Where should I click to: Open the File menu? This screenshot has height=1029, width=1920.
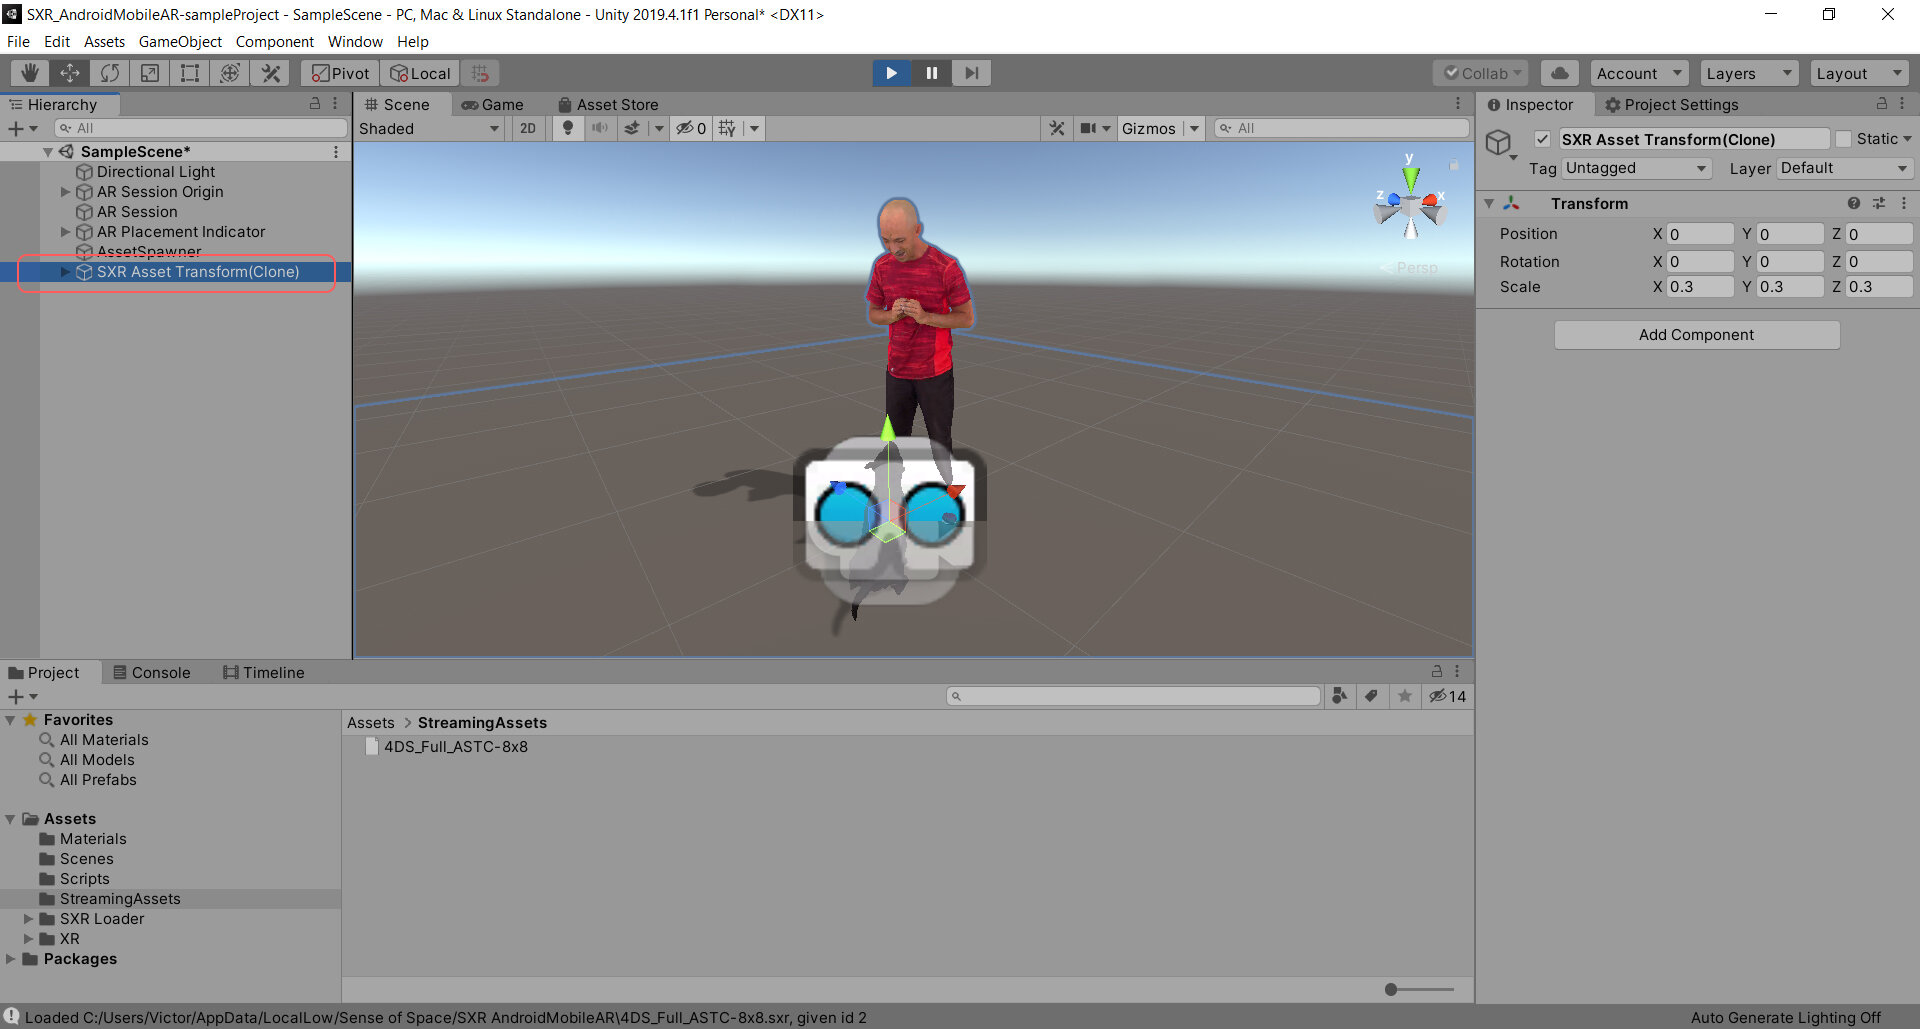click(x=18, y=41)
